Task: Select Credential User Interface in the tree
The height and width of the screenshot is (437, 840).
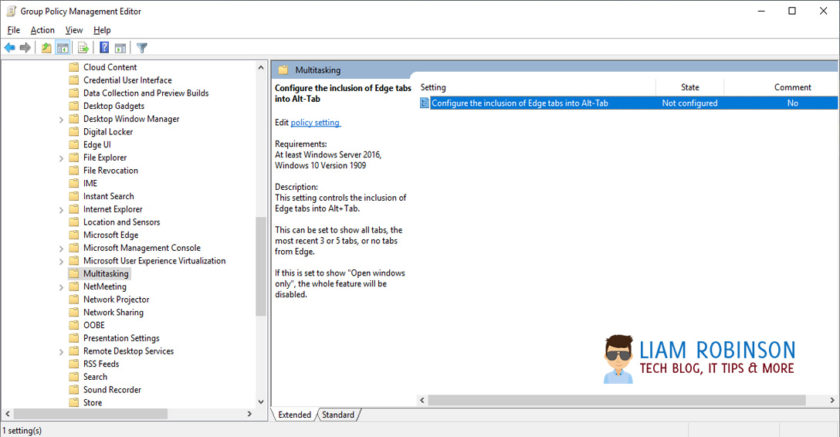Action: [128, 80]
